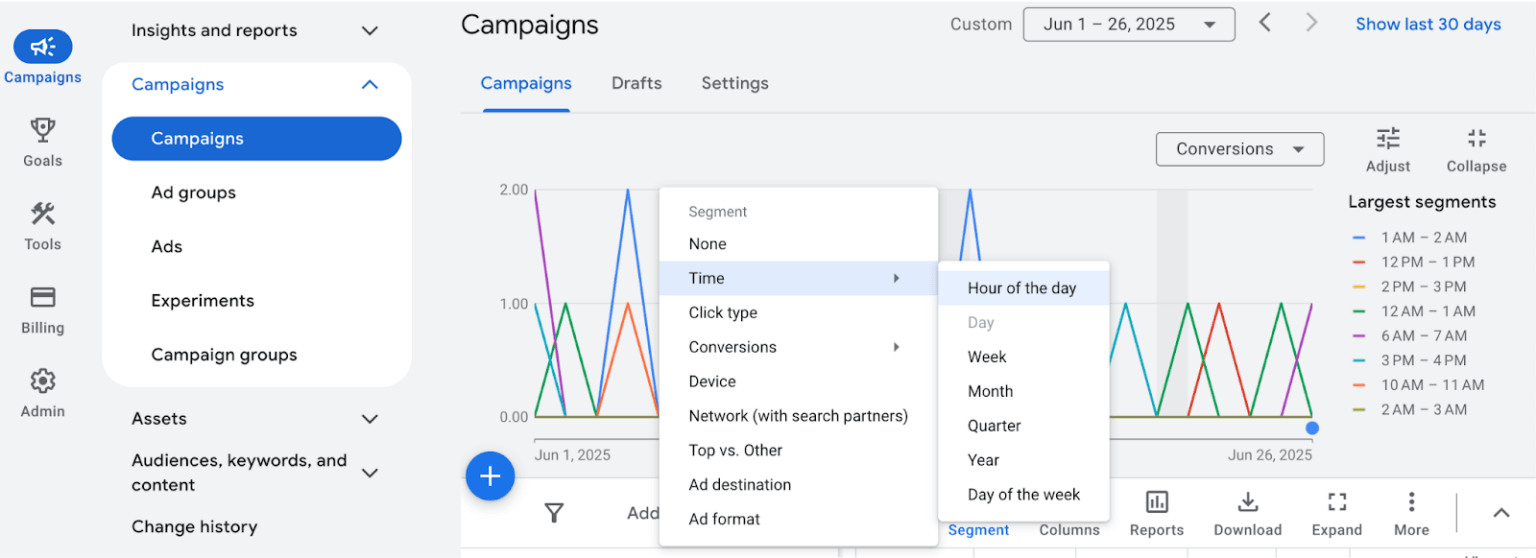Open the More options three-dot menu
Image resolution: width=1536 pixels, height=558 pixels.
pyautogui.click(x=1411, y=503)
